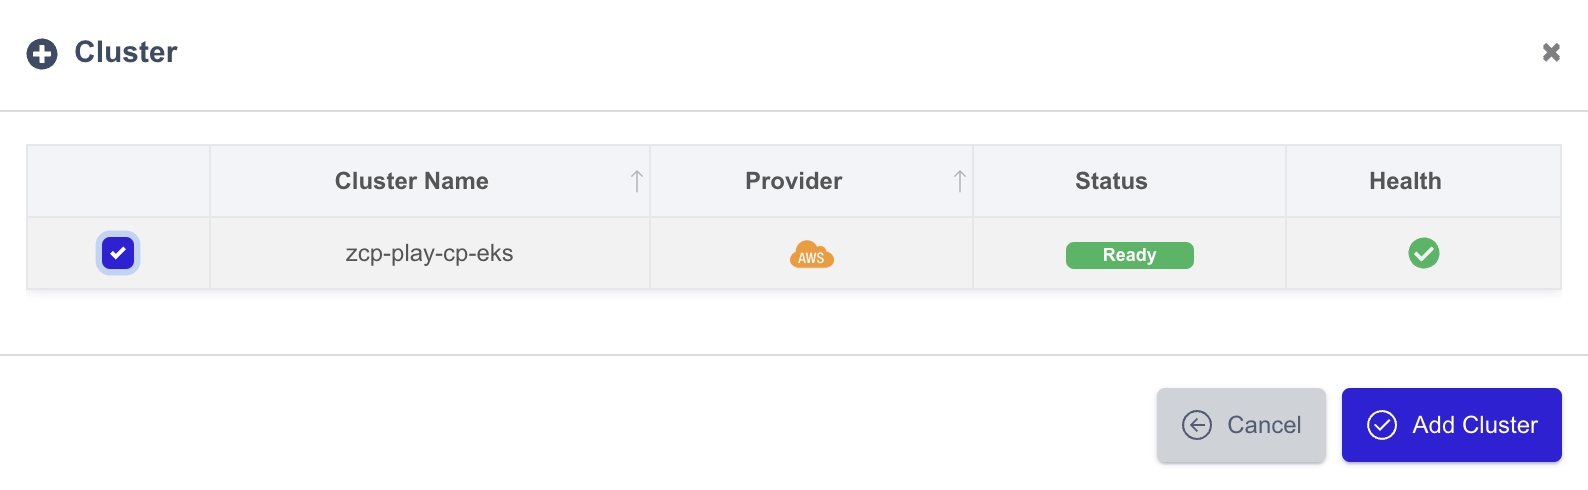Screen dimensions: 1588x490
Task: Sort by Cluster Name using the arrow
Action: coord(636,181)
